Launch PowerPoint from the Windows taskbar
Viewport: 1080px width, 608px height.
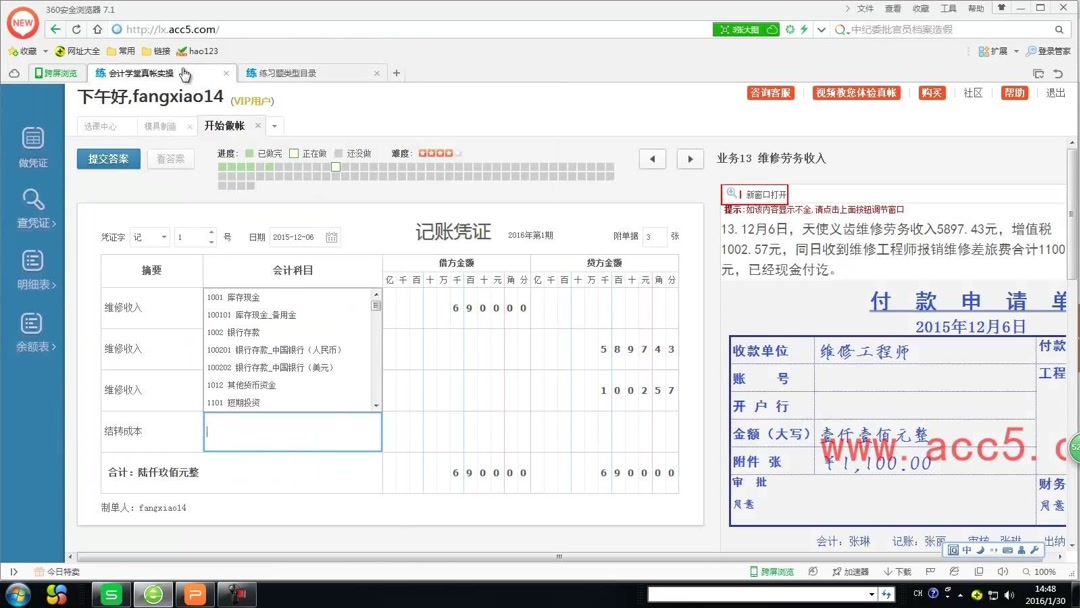(x=196, y=594)
